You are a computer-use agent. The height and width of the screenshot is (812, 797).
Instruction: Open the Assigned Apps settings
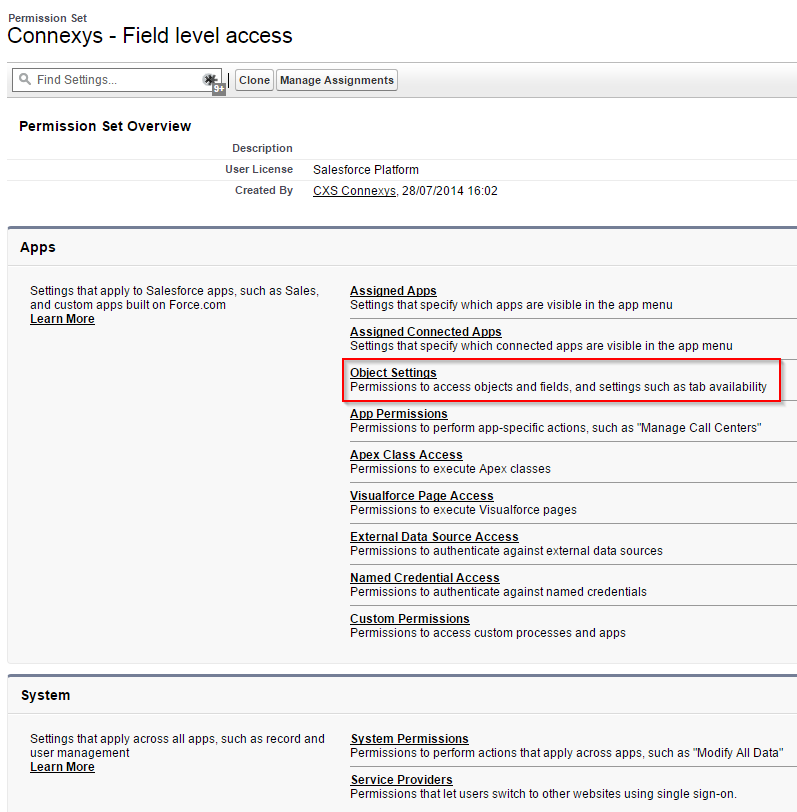pos(393,291)
